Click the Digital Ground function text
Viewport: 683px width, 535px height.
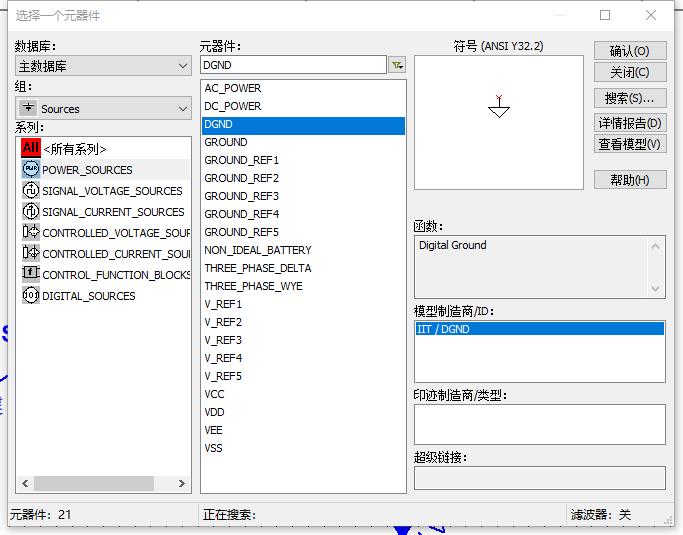point(453,245)
